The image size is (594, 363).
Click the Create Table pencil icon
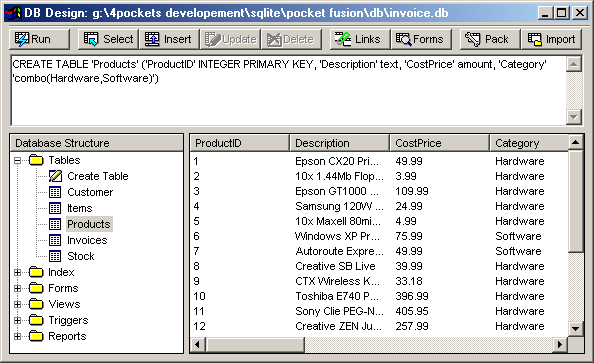(x=55, y=176)
